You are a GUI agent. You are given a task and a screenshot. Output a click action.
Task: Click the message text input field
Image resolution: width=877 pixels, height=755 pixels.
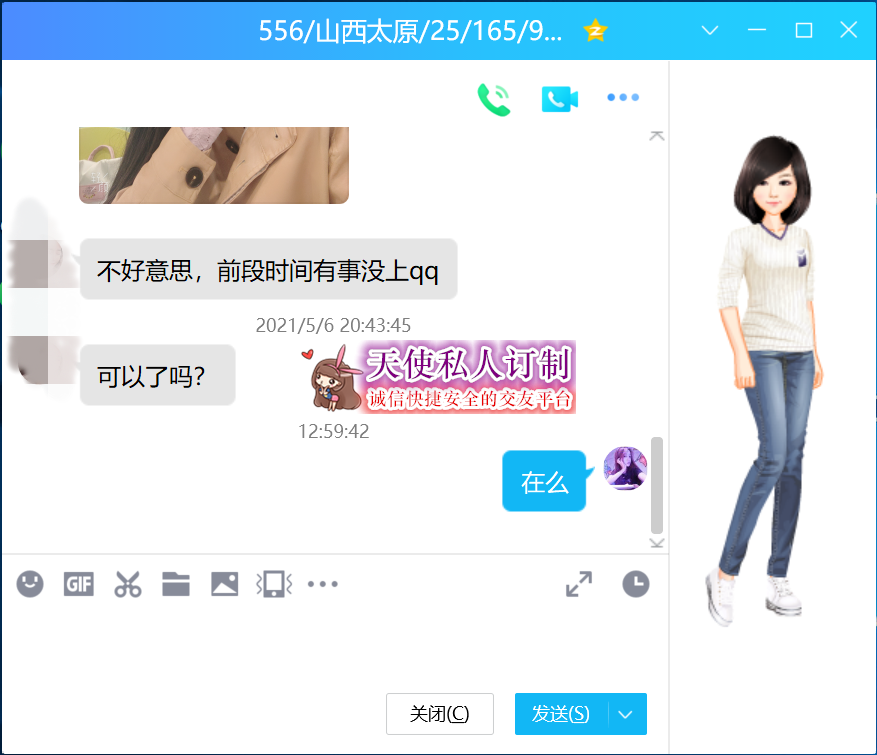pyautogui.click(x=330, y=645)
